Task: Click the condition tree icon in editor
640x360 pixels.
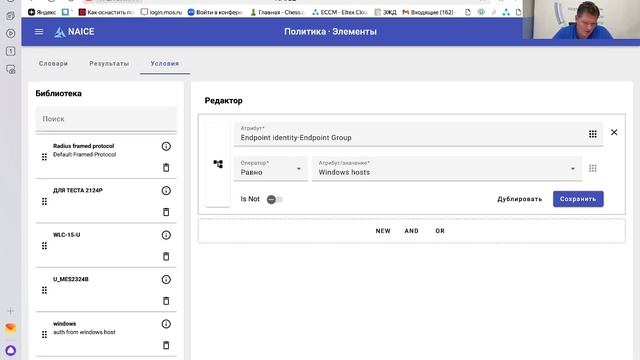Action: pos(218,164)
